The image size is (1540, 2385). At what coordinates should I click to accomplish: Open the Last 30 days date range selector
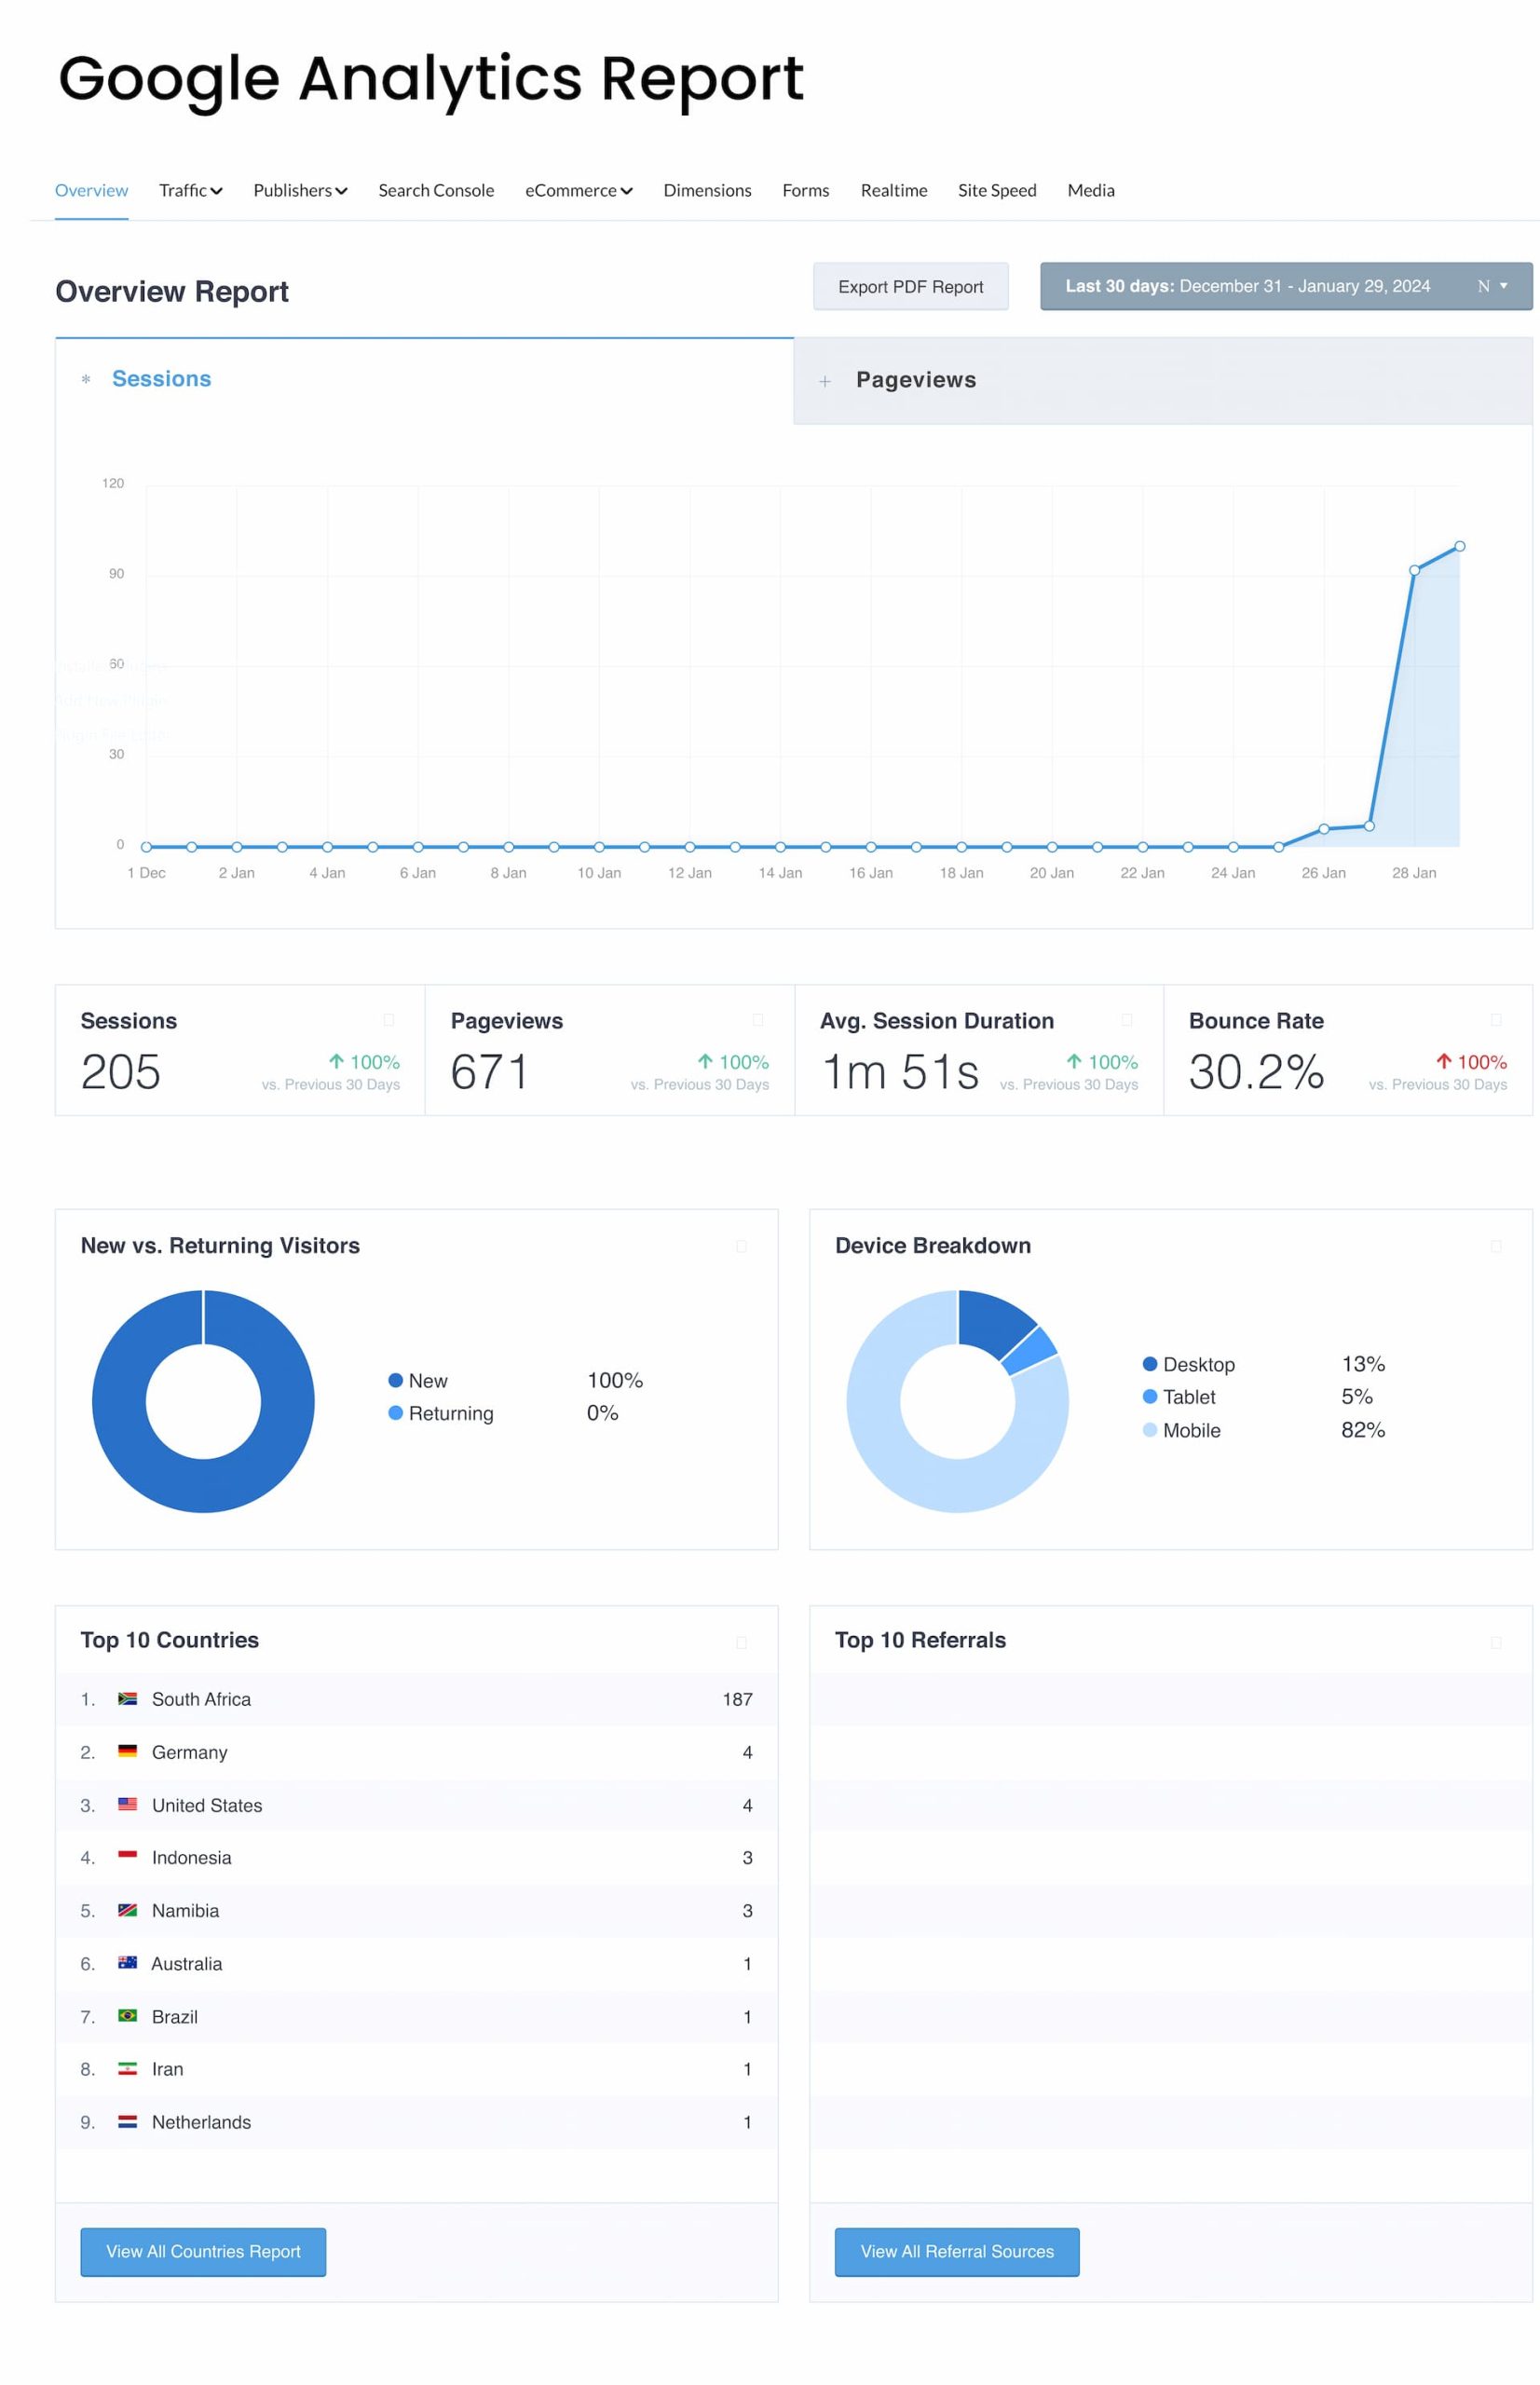pos(1285,286)
